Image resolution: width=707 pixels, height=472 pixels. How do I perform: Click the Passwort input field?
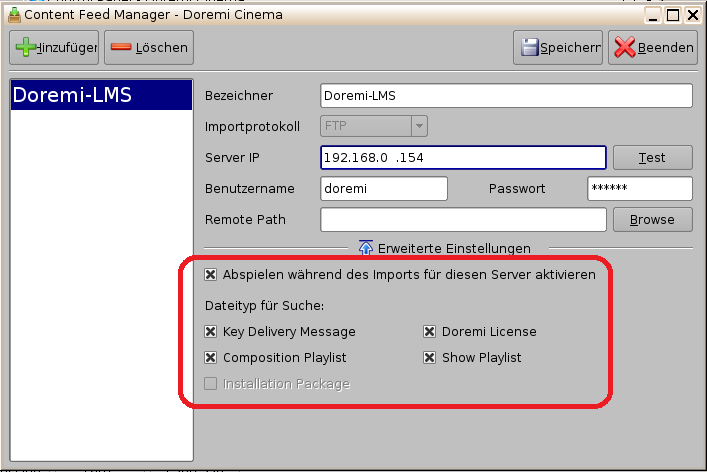point(639,189)
